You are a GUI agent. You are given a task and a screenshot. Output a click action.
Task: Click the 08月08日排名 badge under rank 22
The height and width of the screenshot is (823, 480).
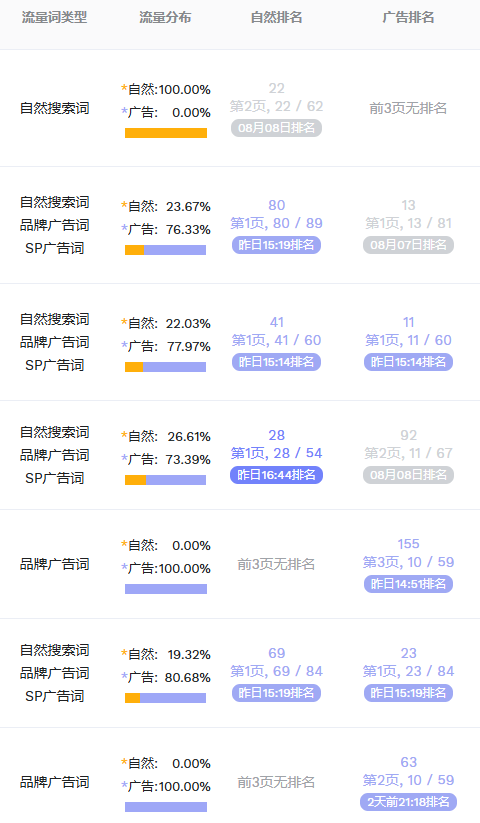pyautogui.click(x=276, y=128)
